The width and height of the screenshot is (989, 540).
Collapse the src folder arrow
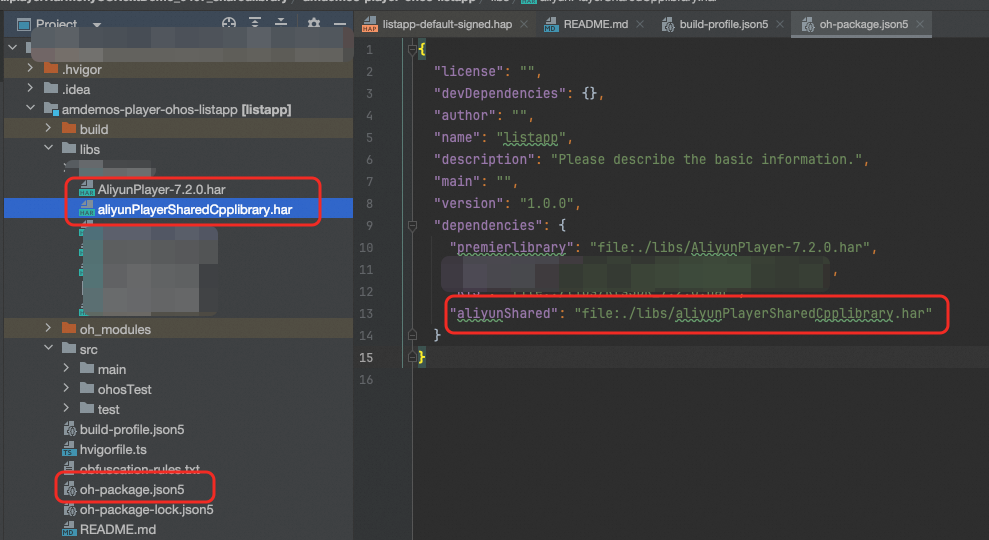tap(49, 348)
